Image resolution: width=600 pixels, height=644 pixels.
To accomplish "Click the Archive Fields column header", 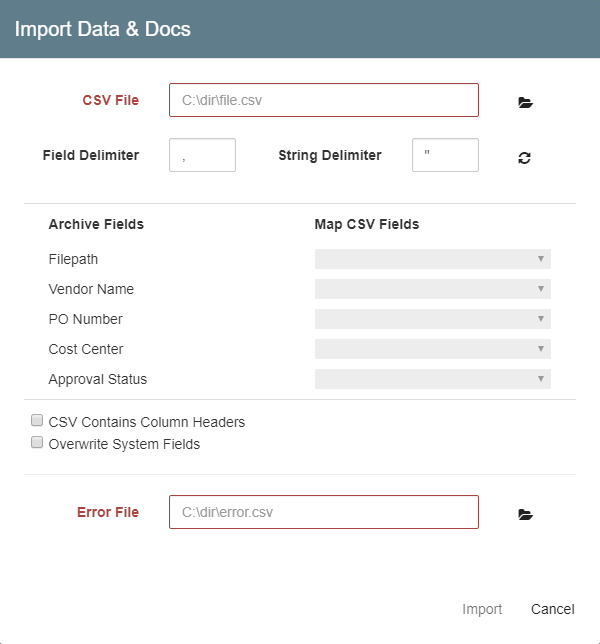I will click(96, 224).
